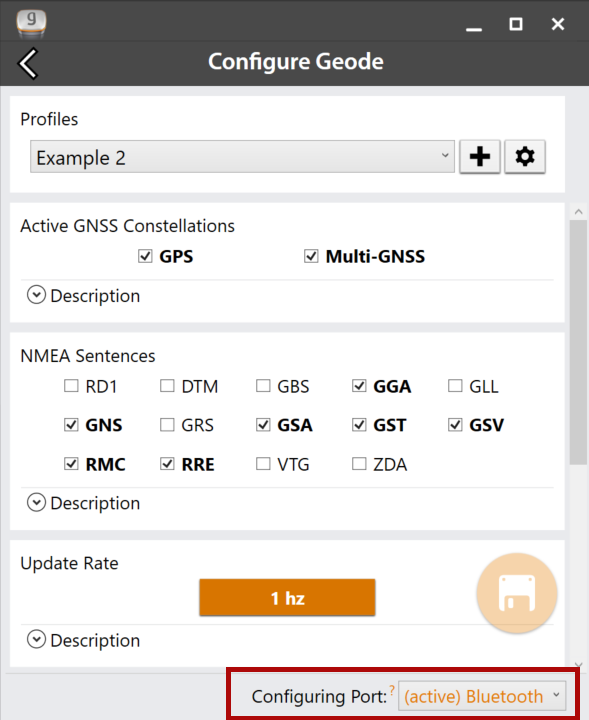Open Configuring Port help question mark
589x720 pixels.
pyautogui.click(x=392, y=689)
